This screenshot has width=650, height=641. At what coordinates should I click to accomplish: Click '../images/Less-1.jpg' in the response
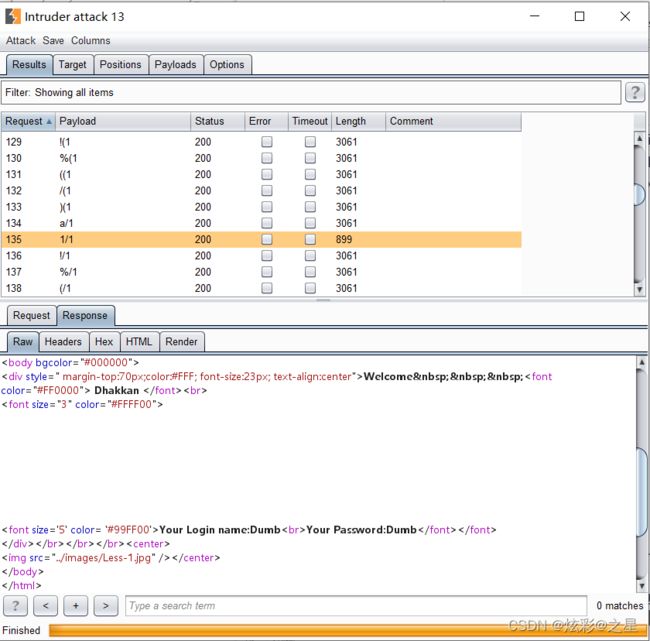[x=104, y=558]
